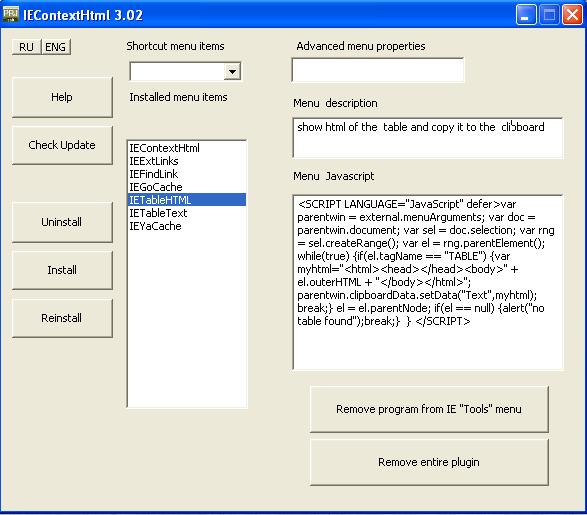587x515 pixels.
Task: Click Remove program from IE "Tools" menu
Action: 429,409
